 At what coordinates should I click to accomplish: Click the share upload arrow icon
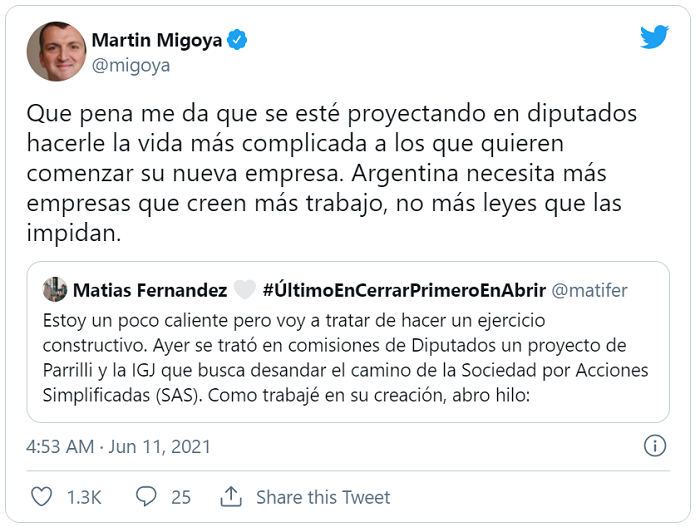pyautogui.click(x=231, y=497)
